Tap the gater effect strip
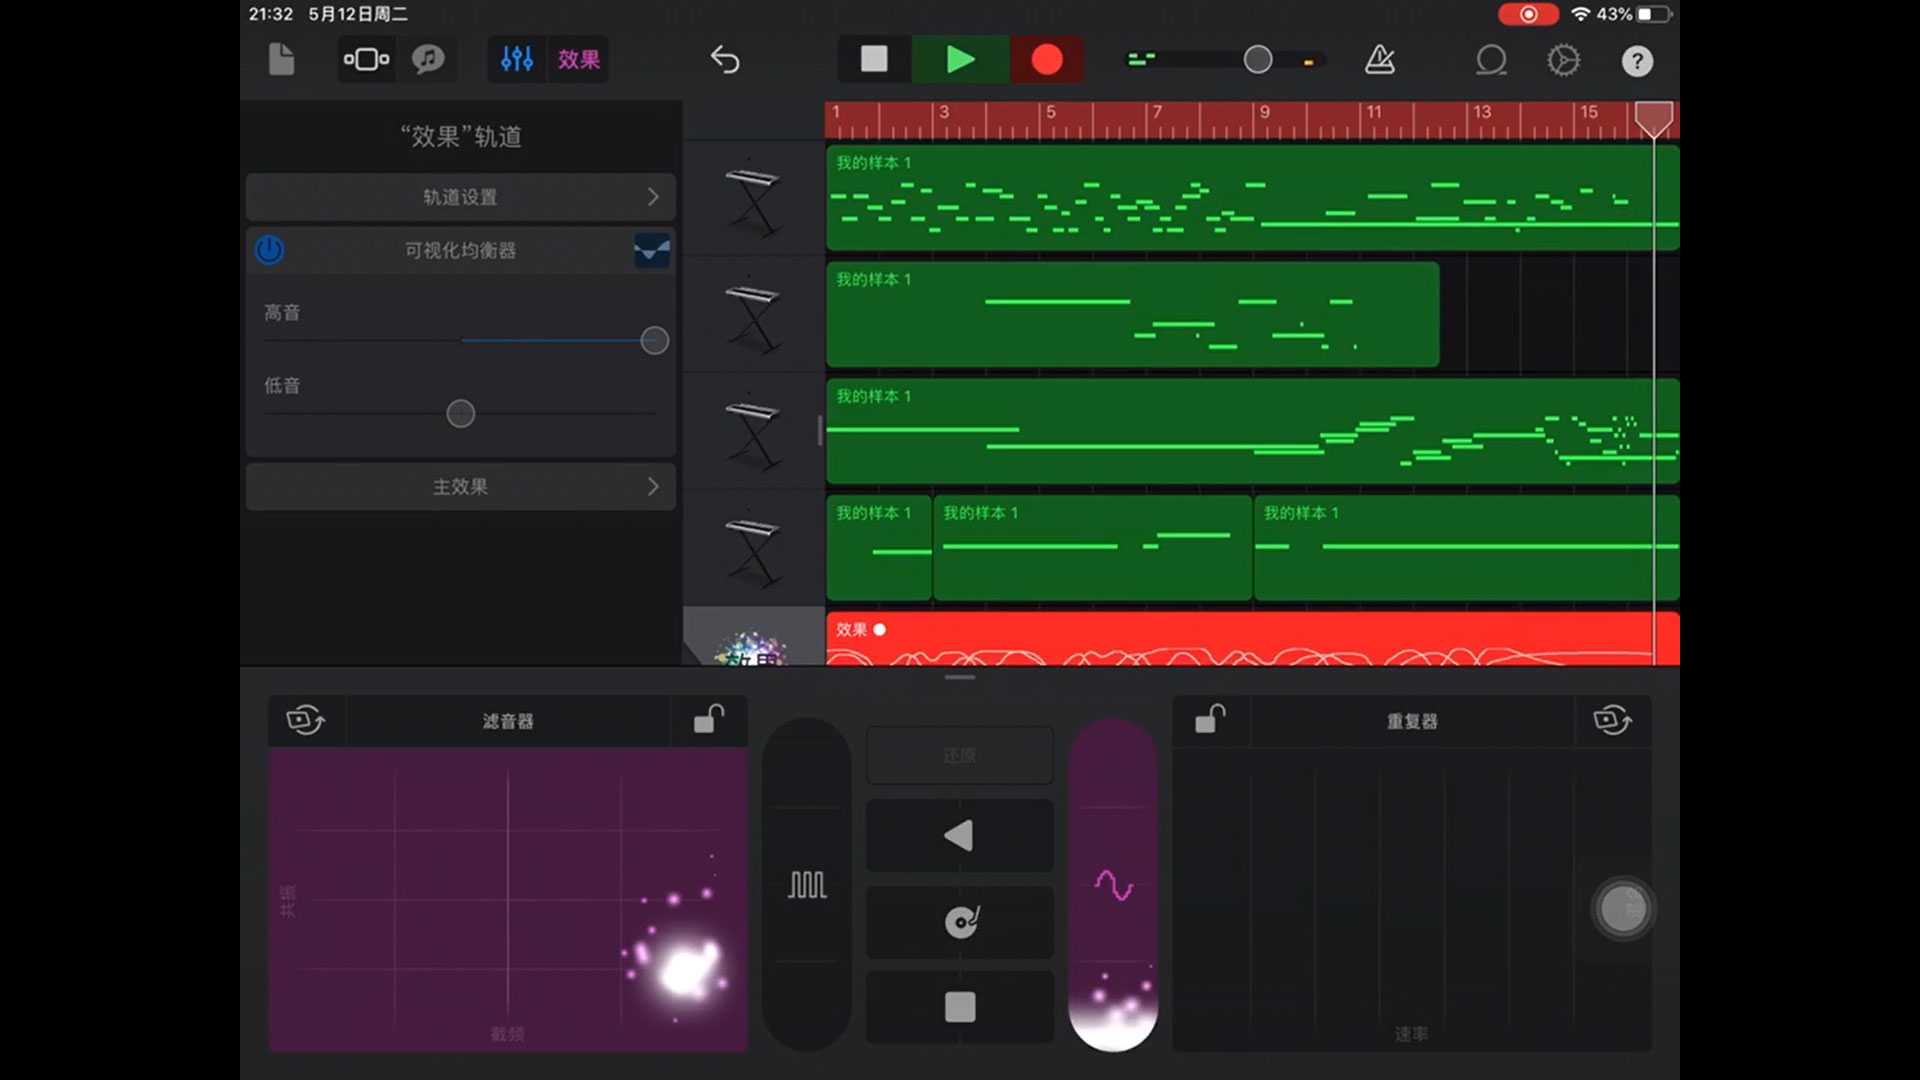 pyautogui.click(x=807, y=884)
